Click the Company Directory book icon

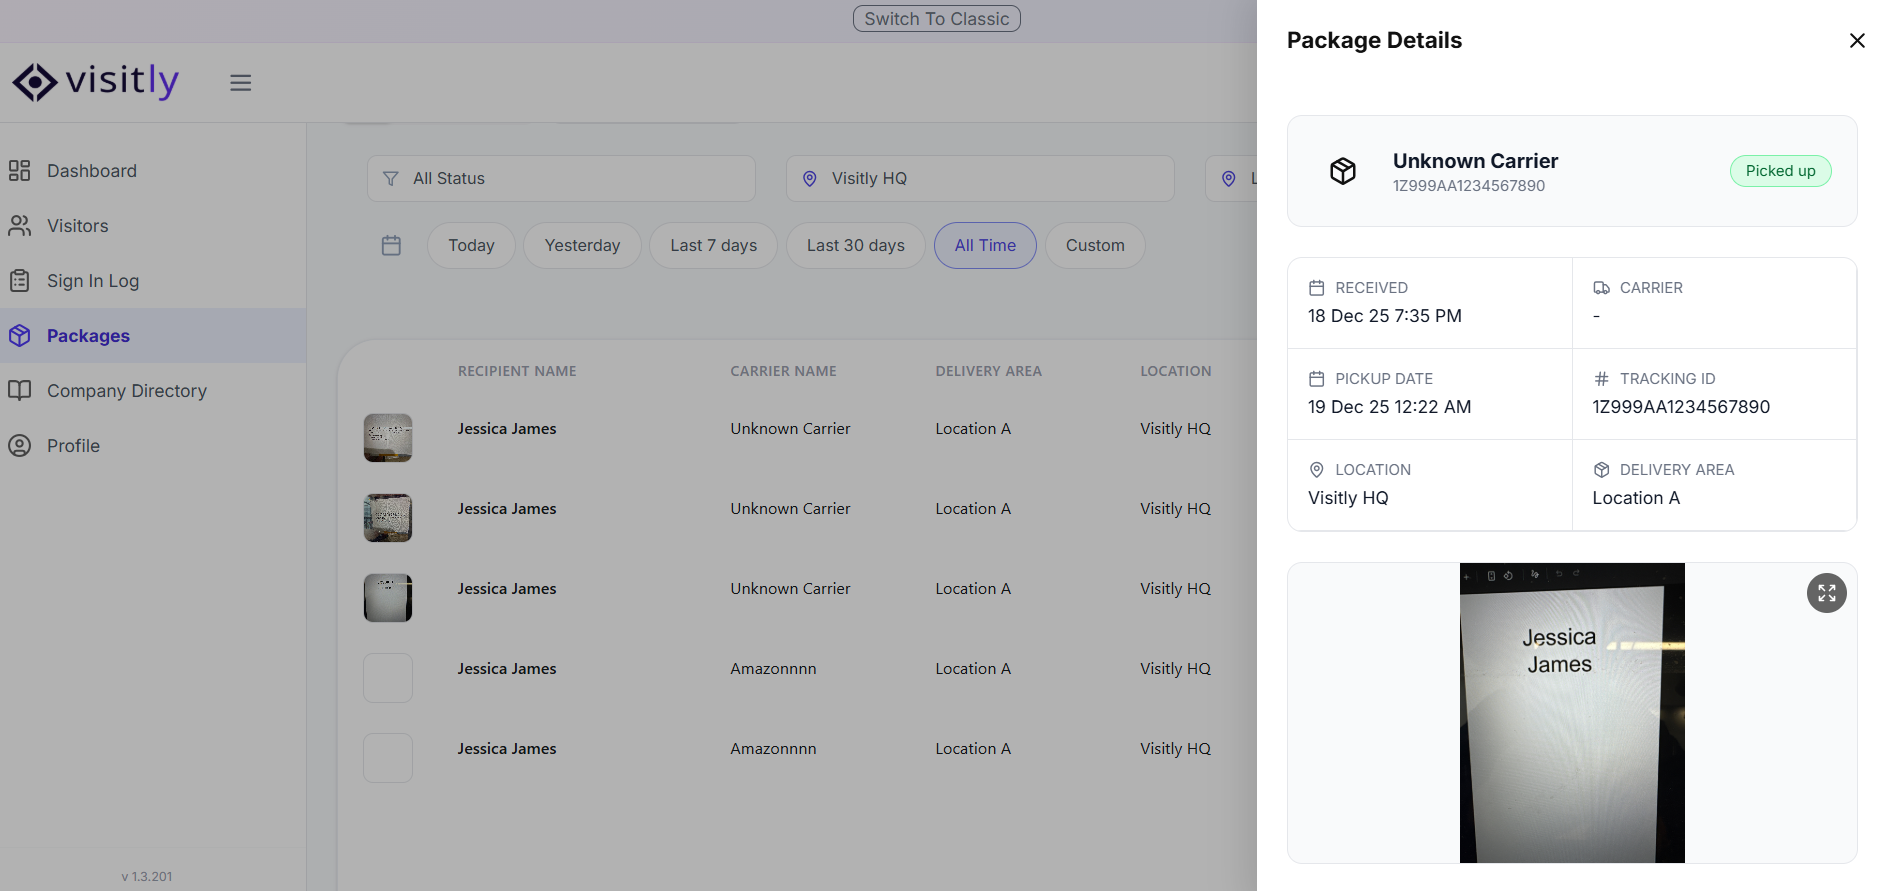(20, 391)
